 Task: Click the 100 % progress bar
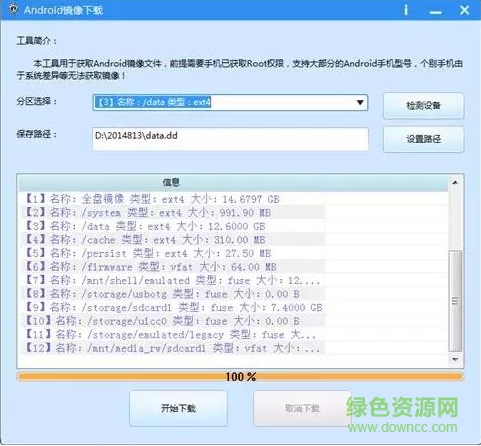click(x=240, y=377)
